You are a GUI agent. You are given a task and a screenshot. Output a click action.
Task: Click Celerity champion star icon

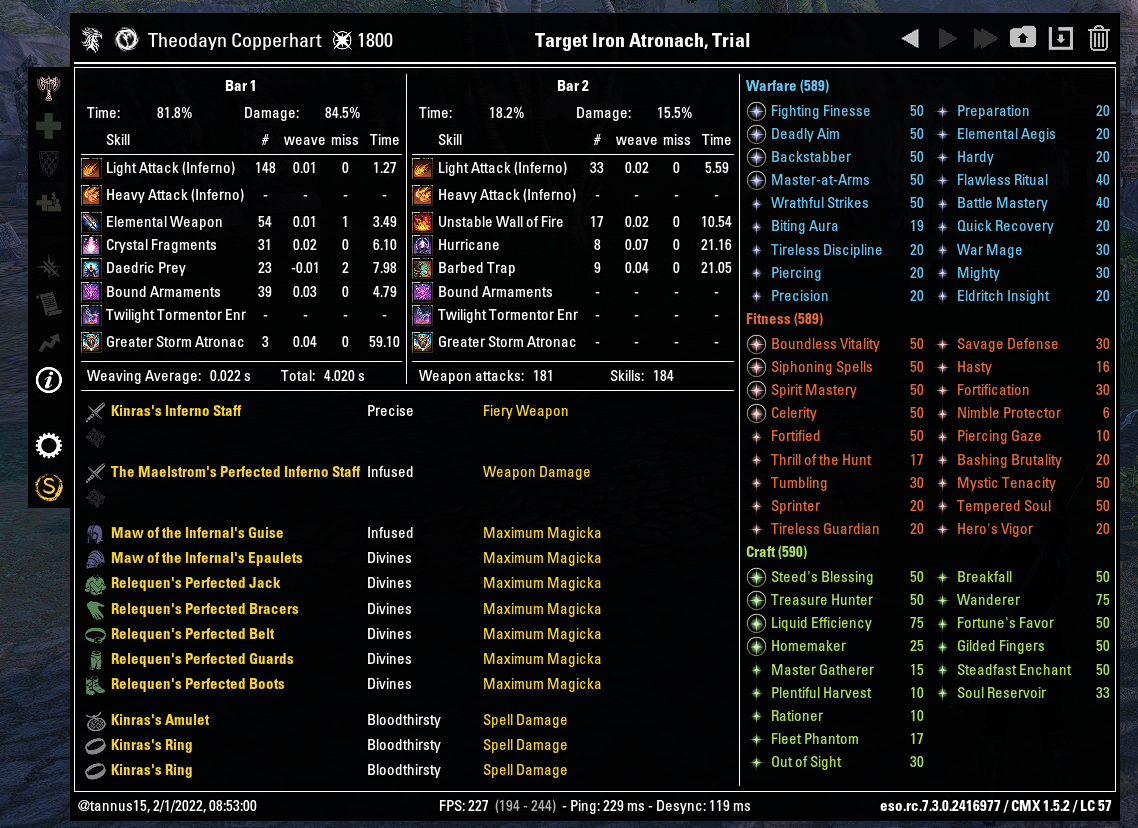coord(756,413)
